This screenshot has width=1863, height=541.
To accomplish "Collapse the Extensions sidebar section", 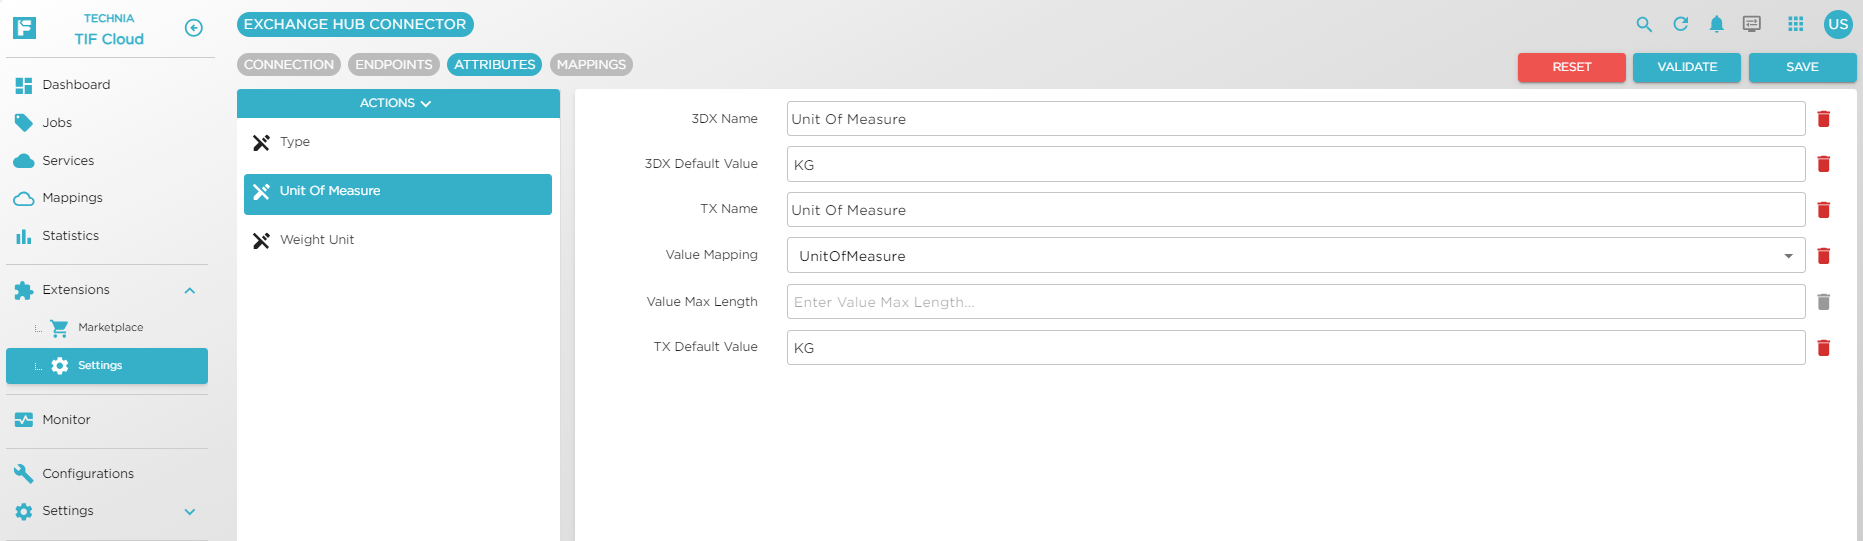I will pyautogui.click(x=190, y=291).
